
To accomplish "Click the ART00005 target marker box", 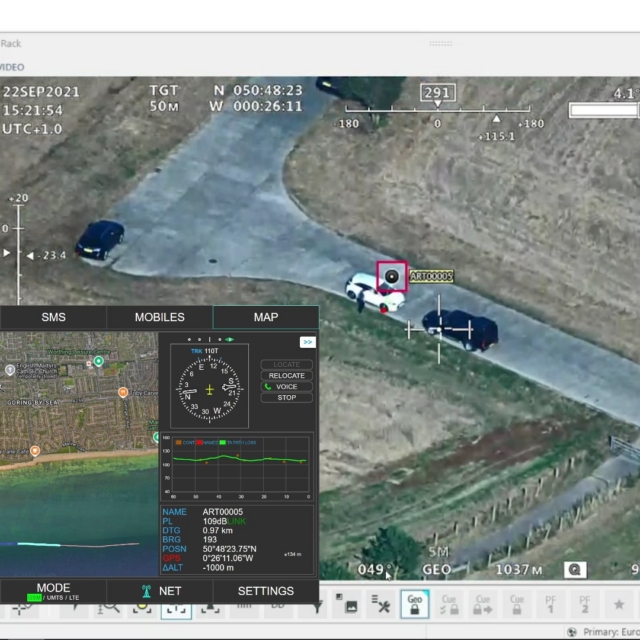I will click(x=391, y=276).
